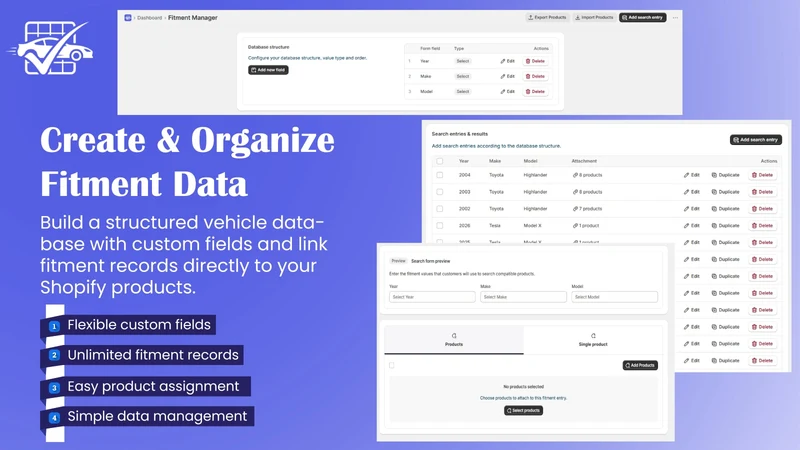Toggle the checkbox beside the Add Products button

click(x=392, y=365)
